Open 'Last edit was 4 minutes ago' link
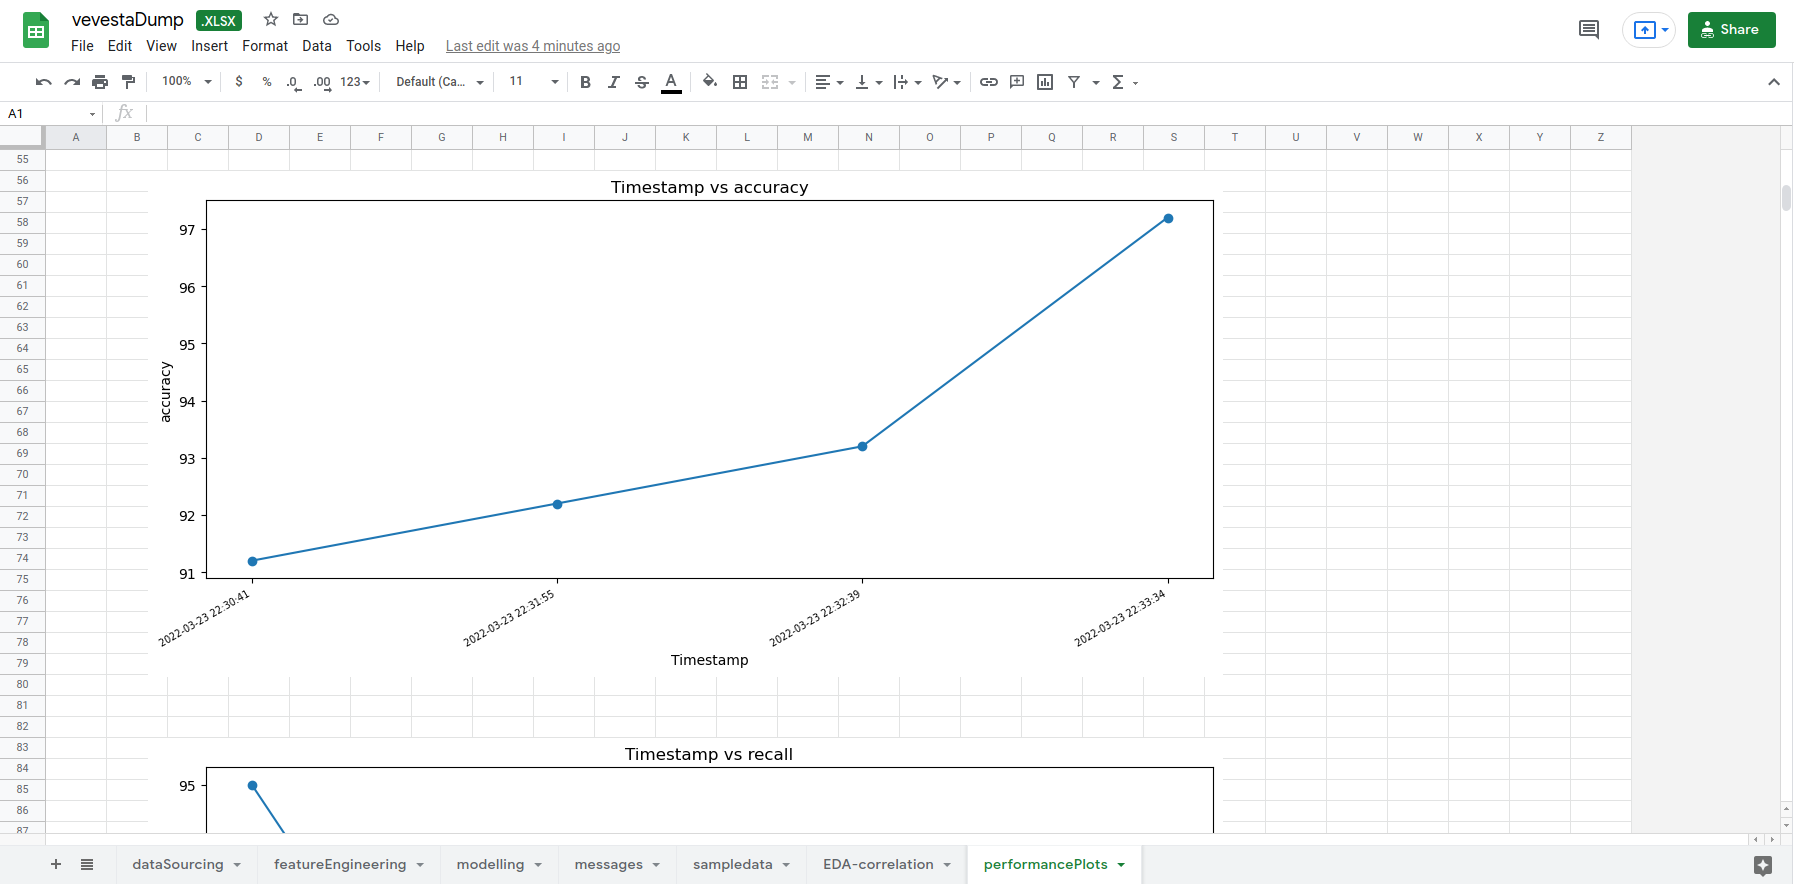This screenshot has width=1794, height=884. click(532, 46)
